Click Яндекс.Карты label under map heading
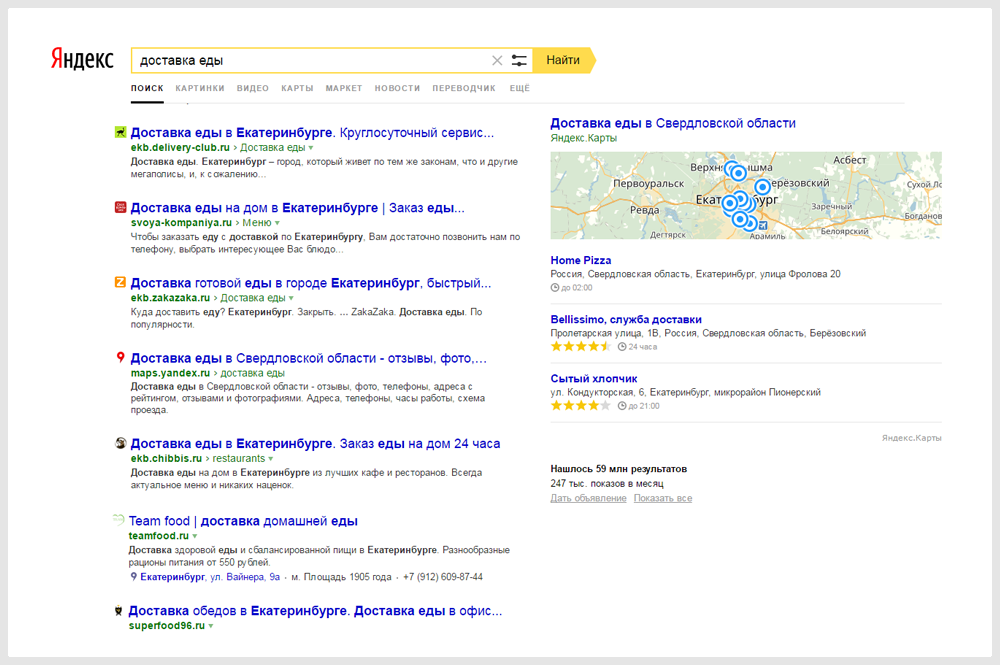The image size is (1000, 665). (584, 138)
